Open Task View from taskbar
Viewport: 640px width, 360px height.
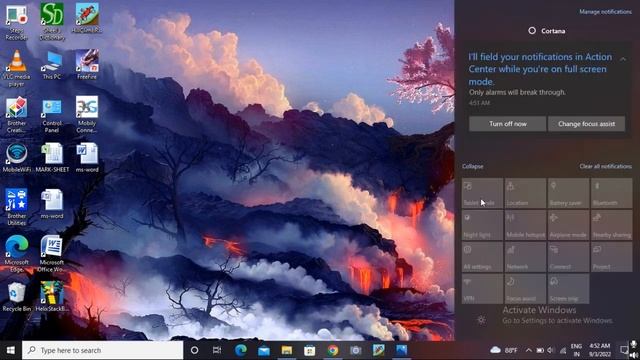pos(217,350)
